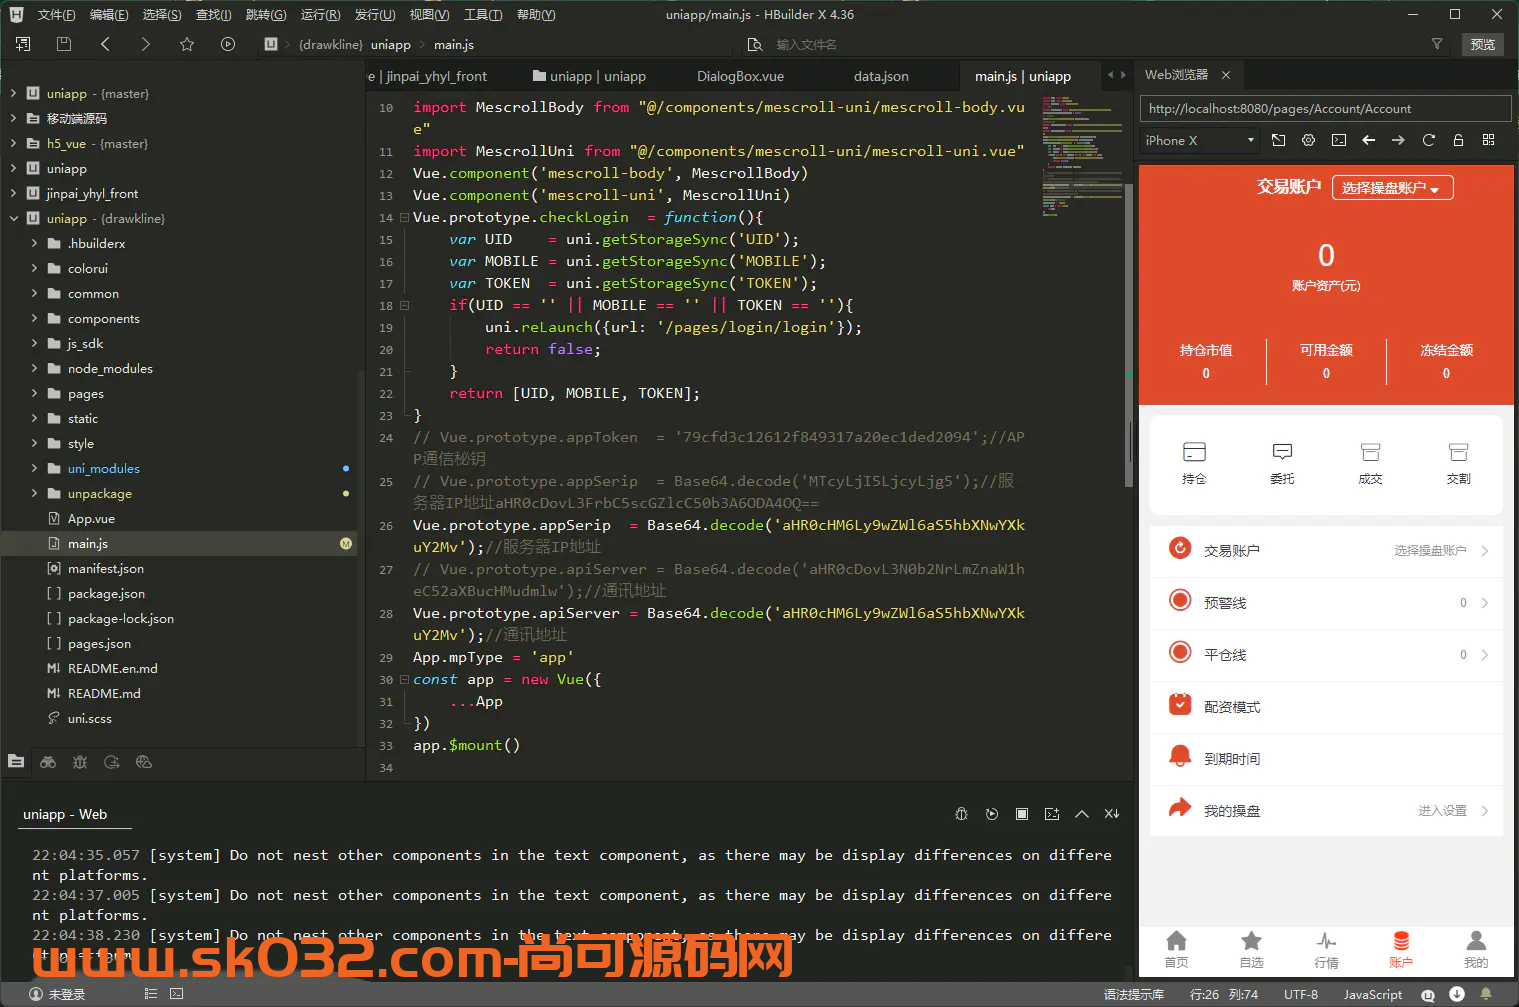1519x1007 pixels.
Task: Collapse the console panel with up chevron
Action: (x=1081, y=814)
